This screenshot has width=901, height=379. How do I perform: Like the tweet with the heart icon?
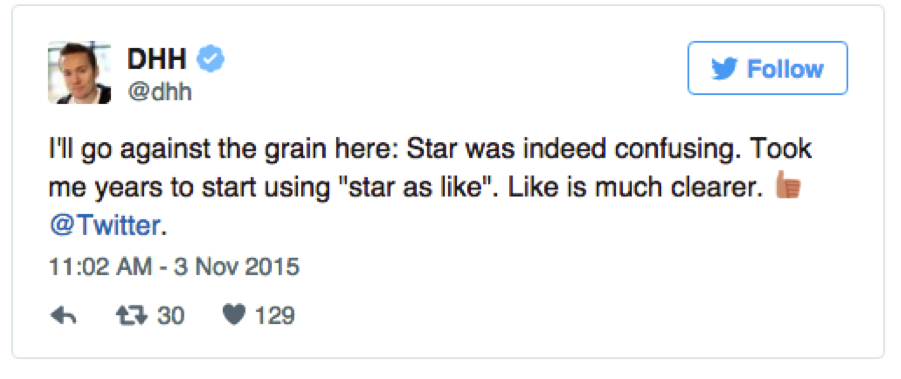pos(234,315)
